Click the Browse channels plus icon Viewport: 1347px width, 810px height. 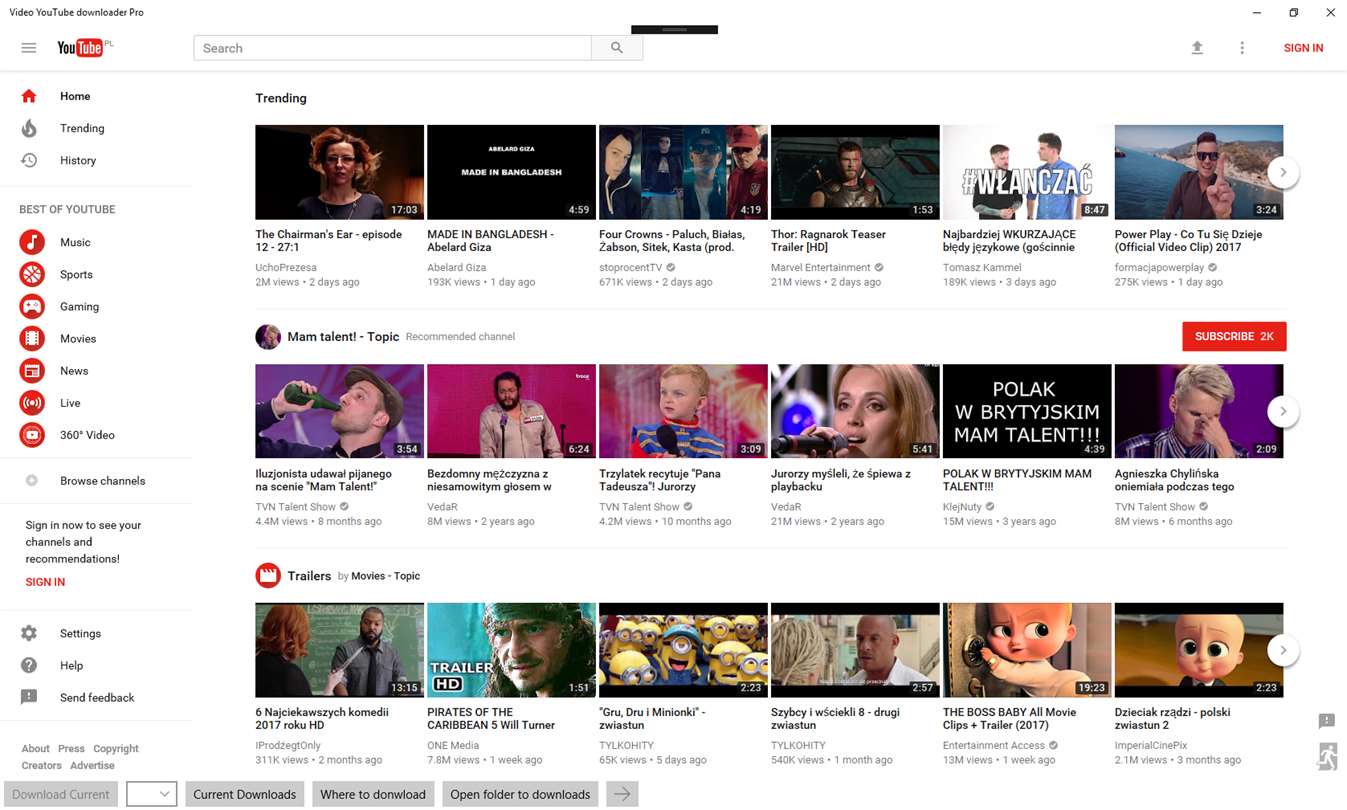coord(32,481)
